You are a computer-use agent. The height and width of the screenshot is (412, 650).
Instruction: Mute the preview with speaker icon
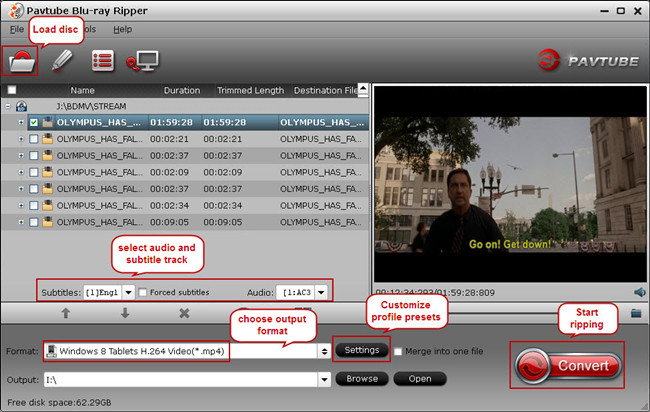pos(640,292)
